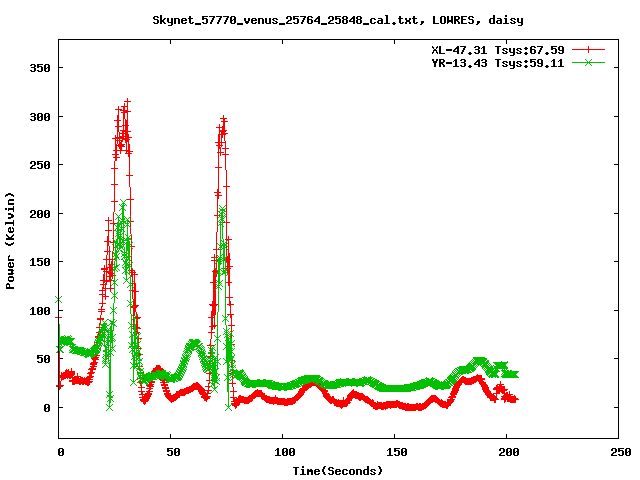
Task: Click the 100 y-axis tick label
Action: [x=40, y=311]
